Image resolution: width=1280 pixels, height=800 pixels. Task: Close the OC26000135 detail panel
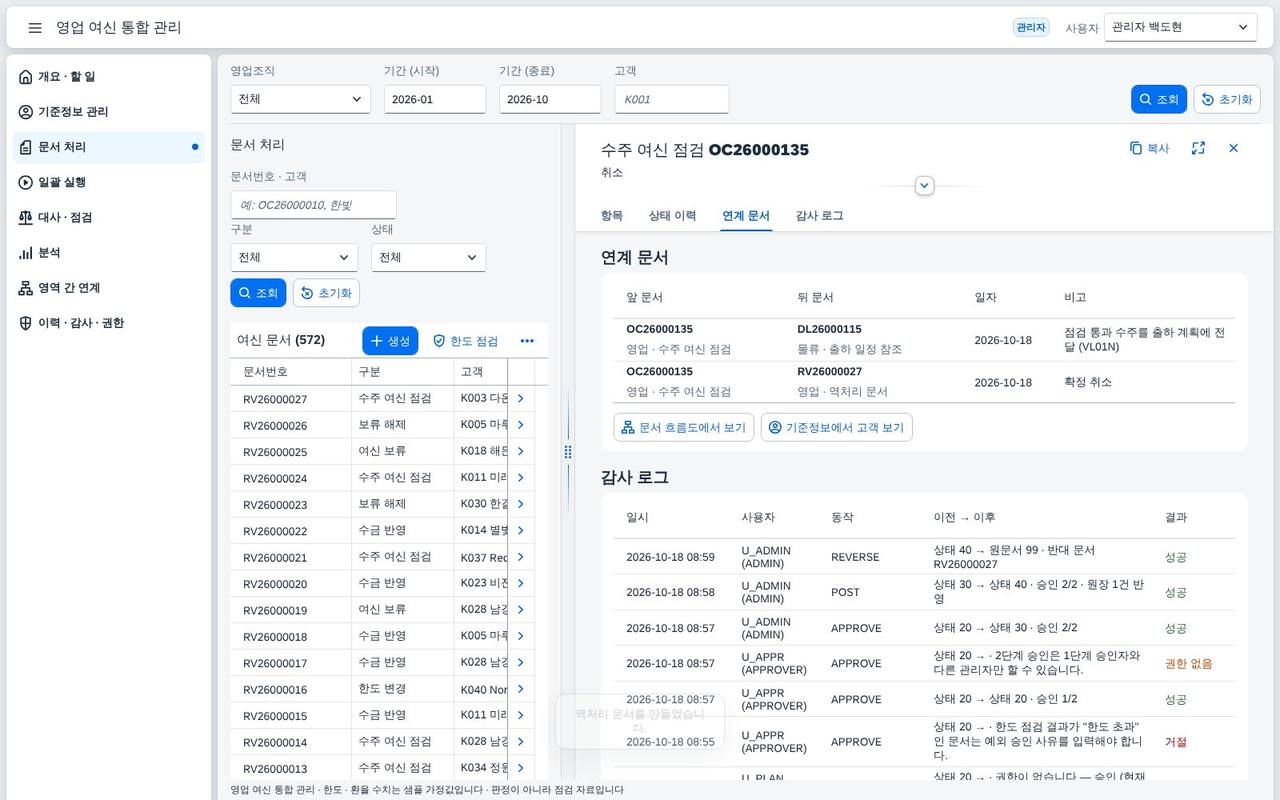[x=1233, y=148]
